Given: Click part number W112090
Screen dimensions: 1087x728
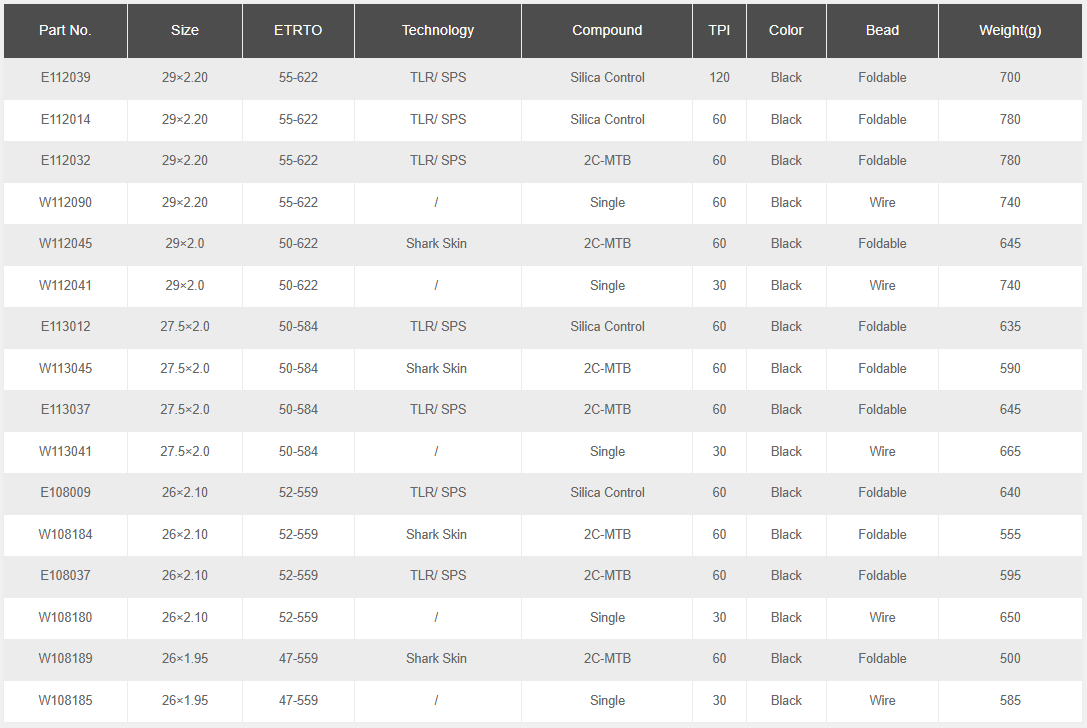Looking at the screenshot, I should [65, 202].
